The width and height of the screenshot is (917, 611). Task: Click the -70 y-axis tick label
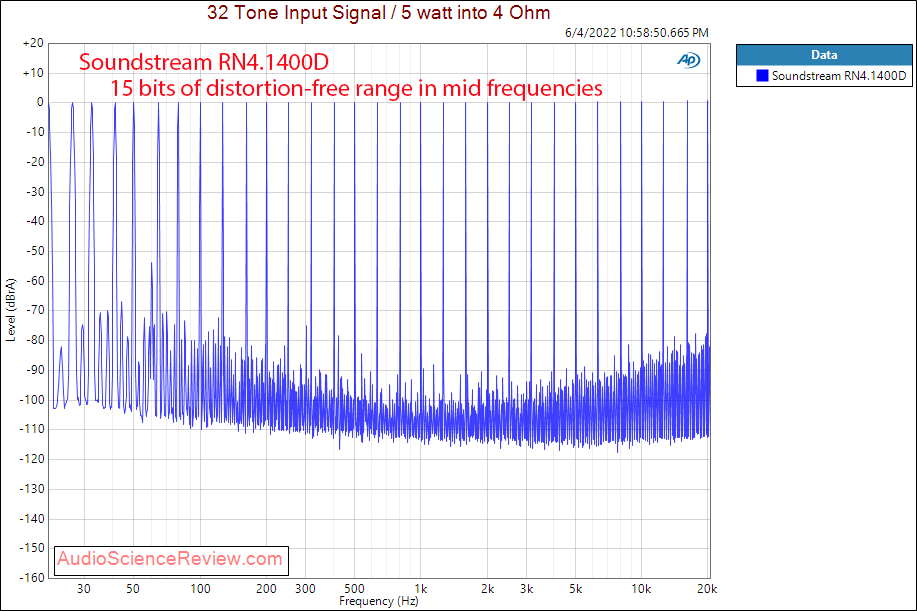[35, 310]
